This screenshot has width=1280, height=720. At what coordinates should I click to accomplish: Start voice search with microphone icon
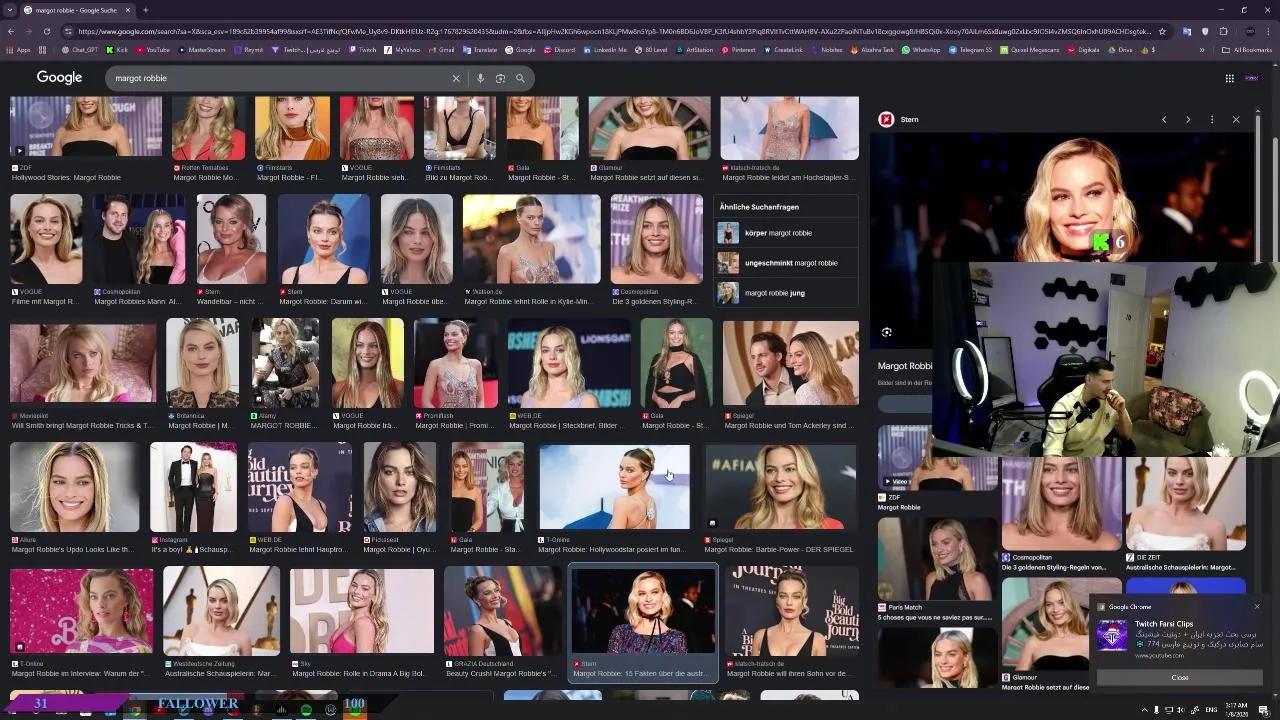[x=480, y=78]
